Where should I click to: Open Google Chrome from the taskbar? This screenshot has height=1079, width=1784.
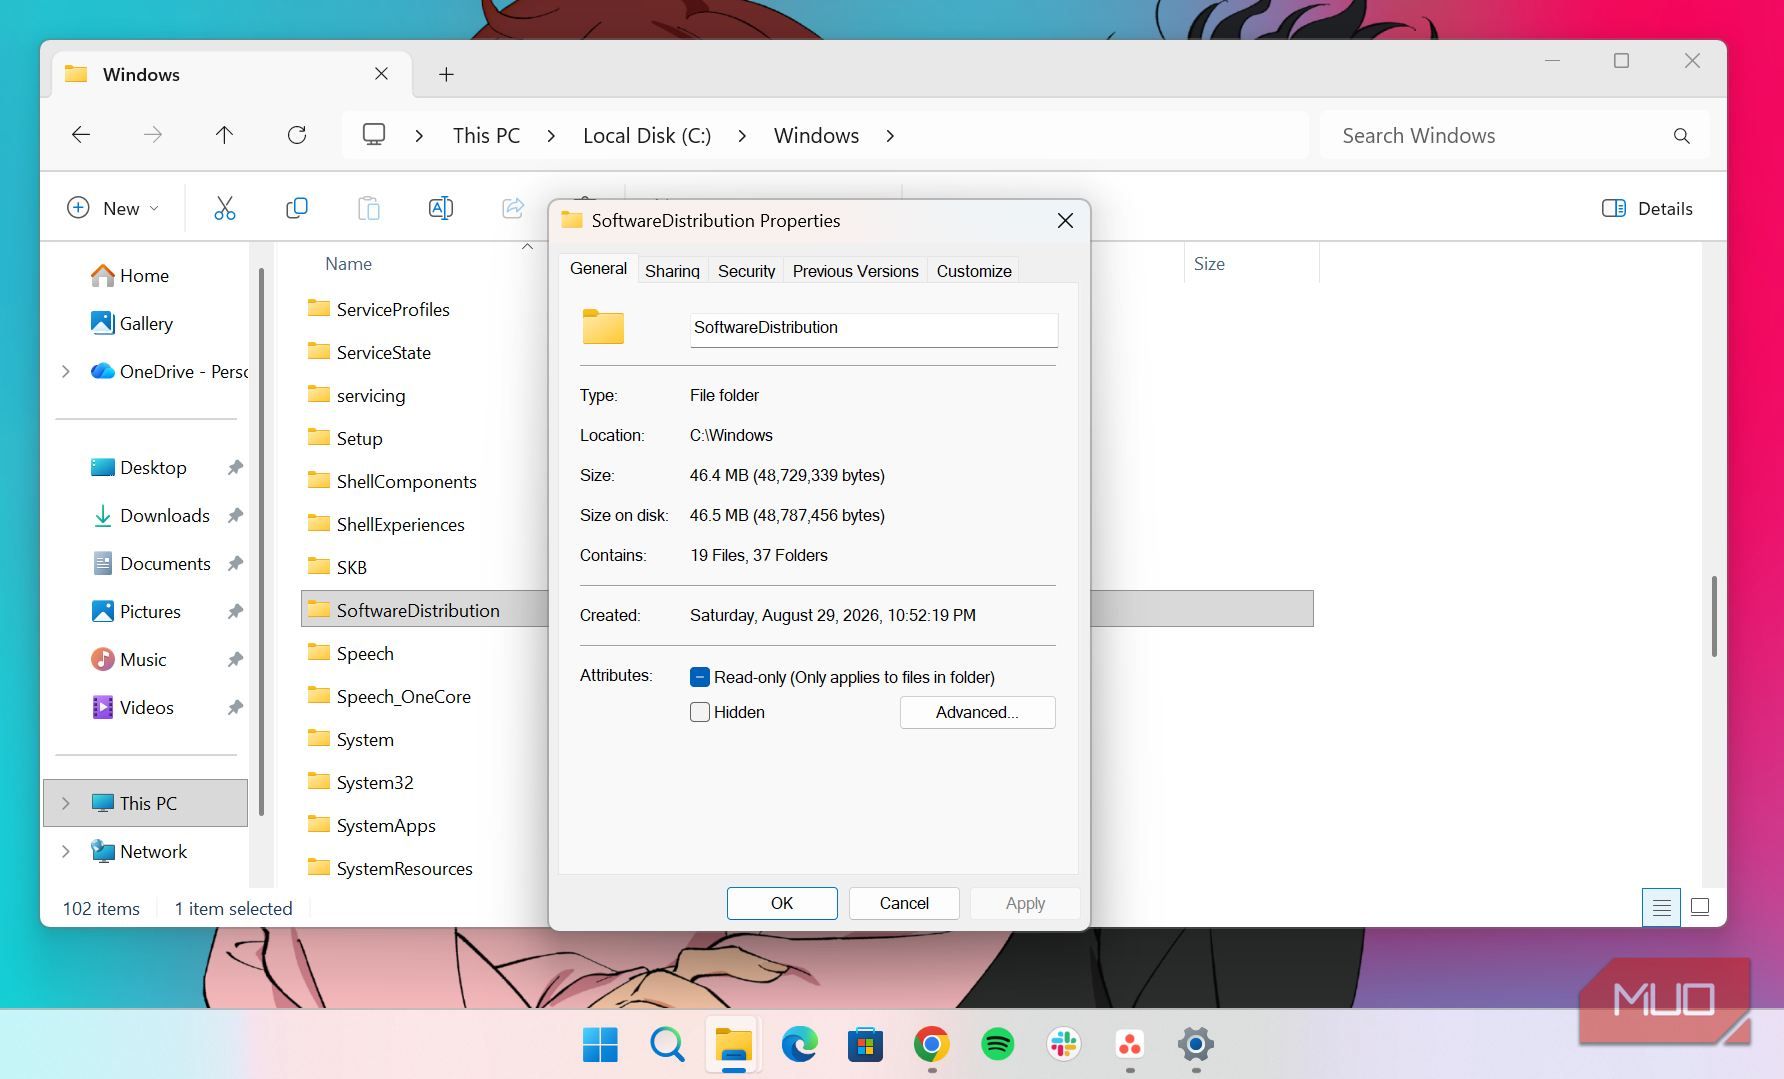pyautogui.click(x=931, y=1044)
